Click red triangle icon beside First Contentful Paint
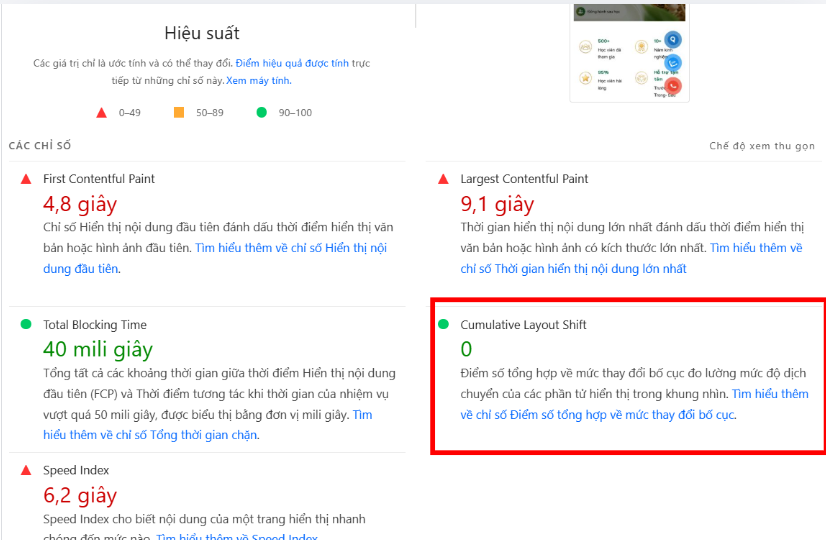Screen dimensions: 826x540 [x=26, y=179]
